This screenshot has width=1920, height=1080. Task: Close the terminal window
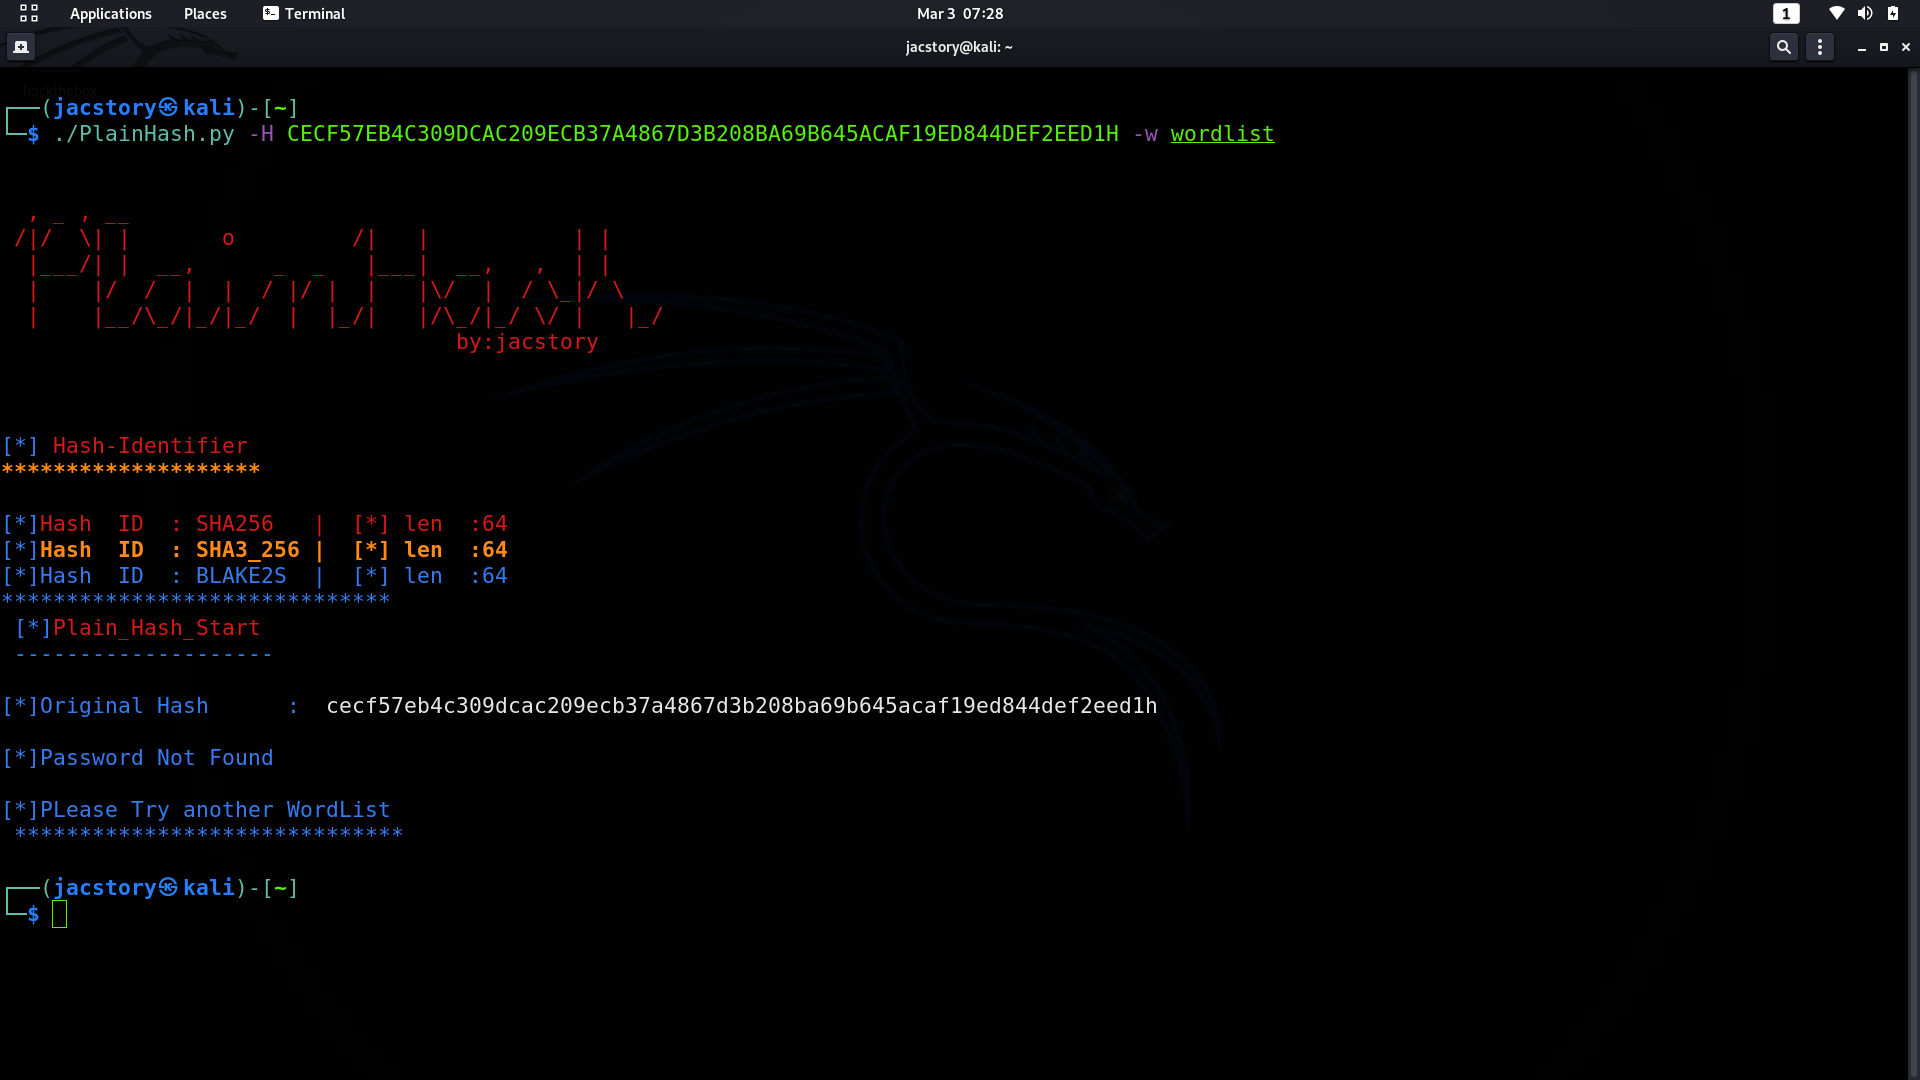click(x=1906, y=47)
